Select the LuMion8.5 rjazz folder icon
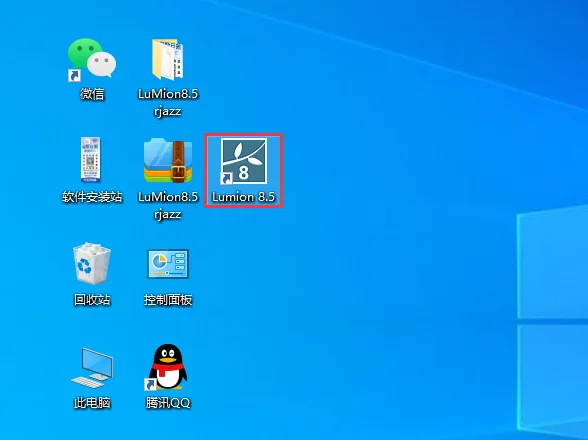The width and height of the screenshot is (588, 440). [x=168, y=59]
